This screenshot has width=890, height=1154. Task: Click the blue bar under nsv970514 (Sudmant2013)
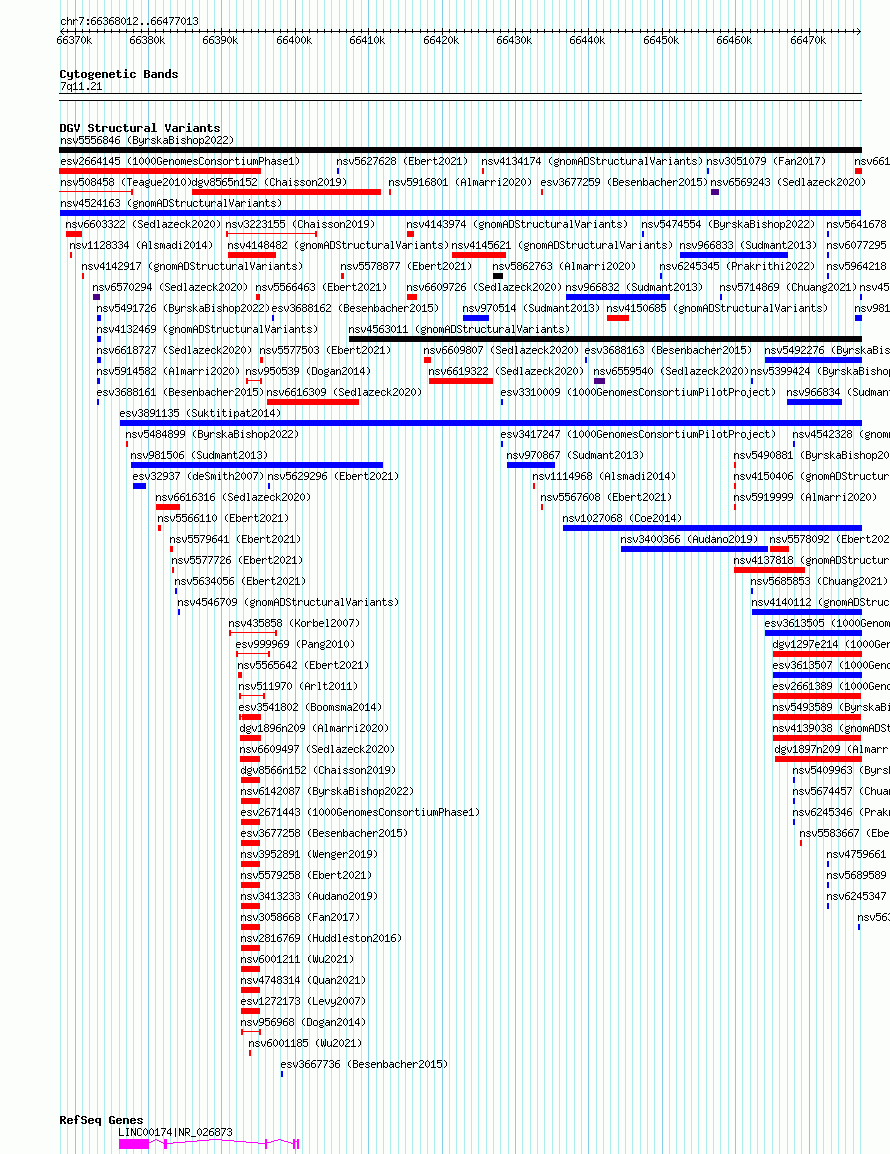point(476,318)
